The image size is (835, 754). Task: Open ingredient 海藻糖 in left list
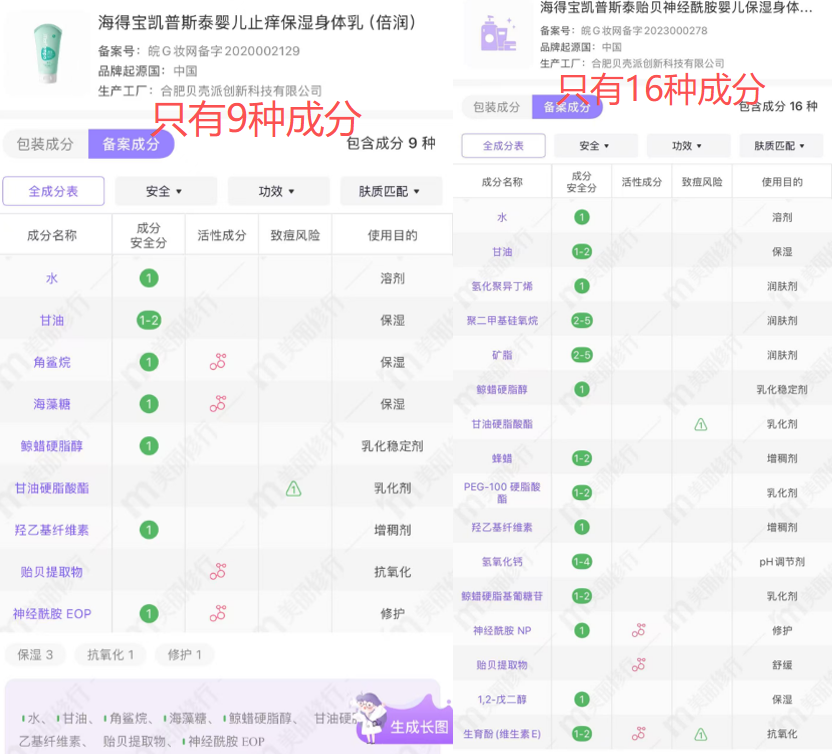[x=52, y=404]
